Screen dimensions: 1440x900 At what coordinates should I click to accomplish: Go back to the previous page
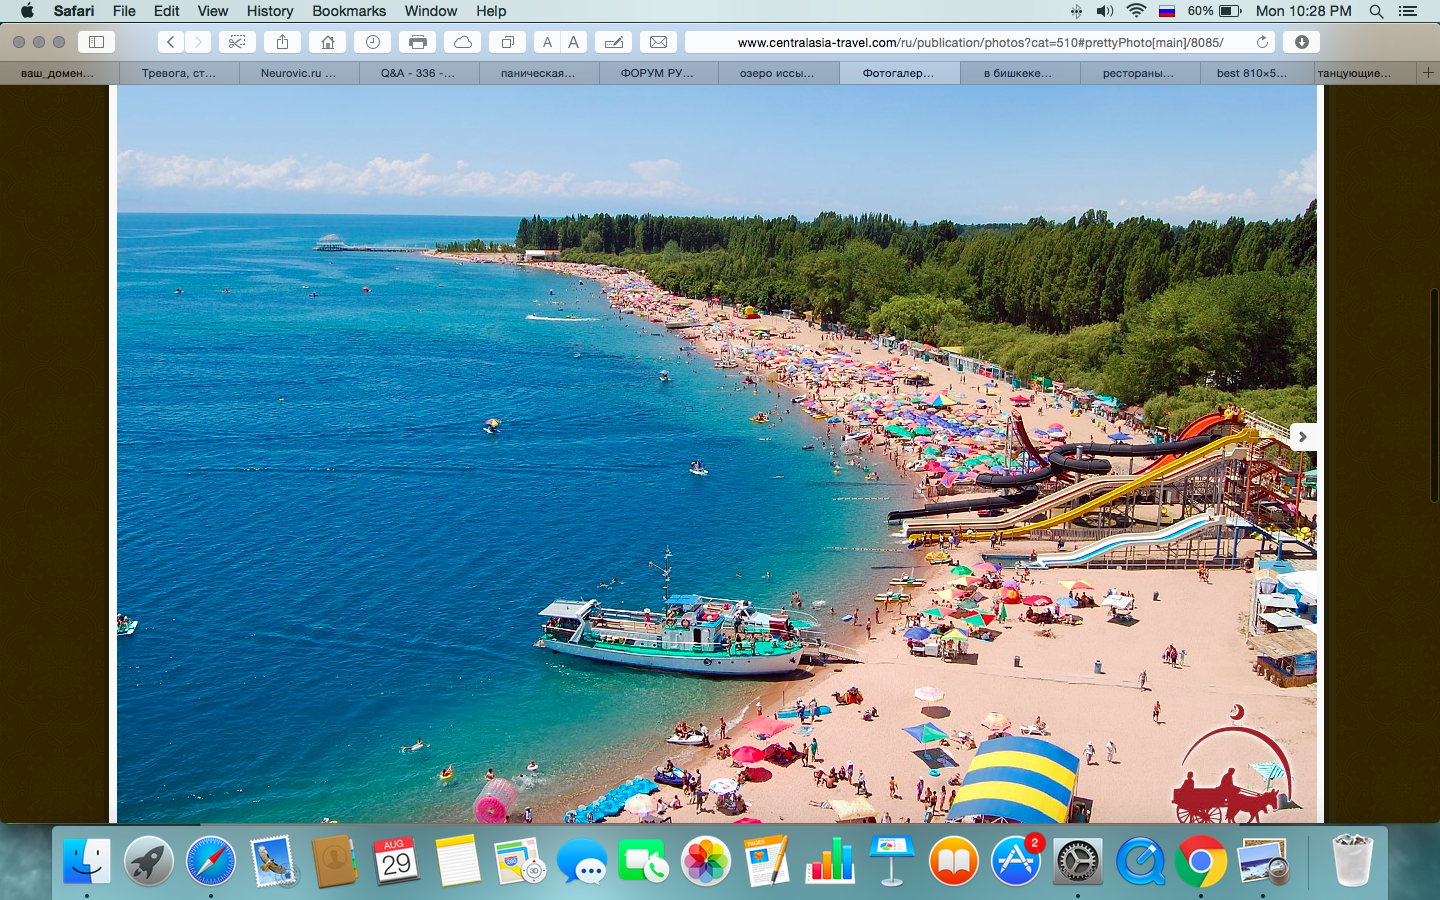[171, 42]
